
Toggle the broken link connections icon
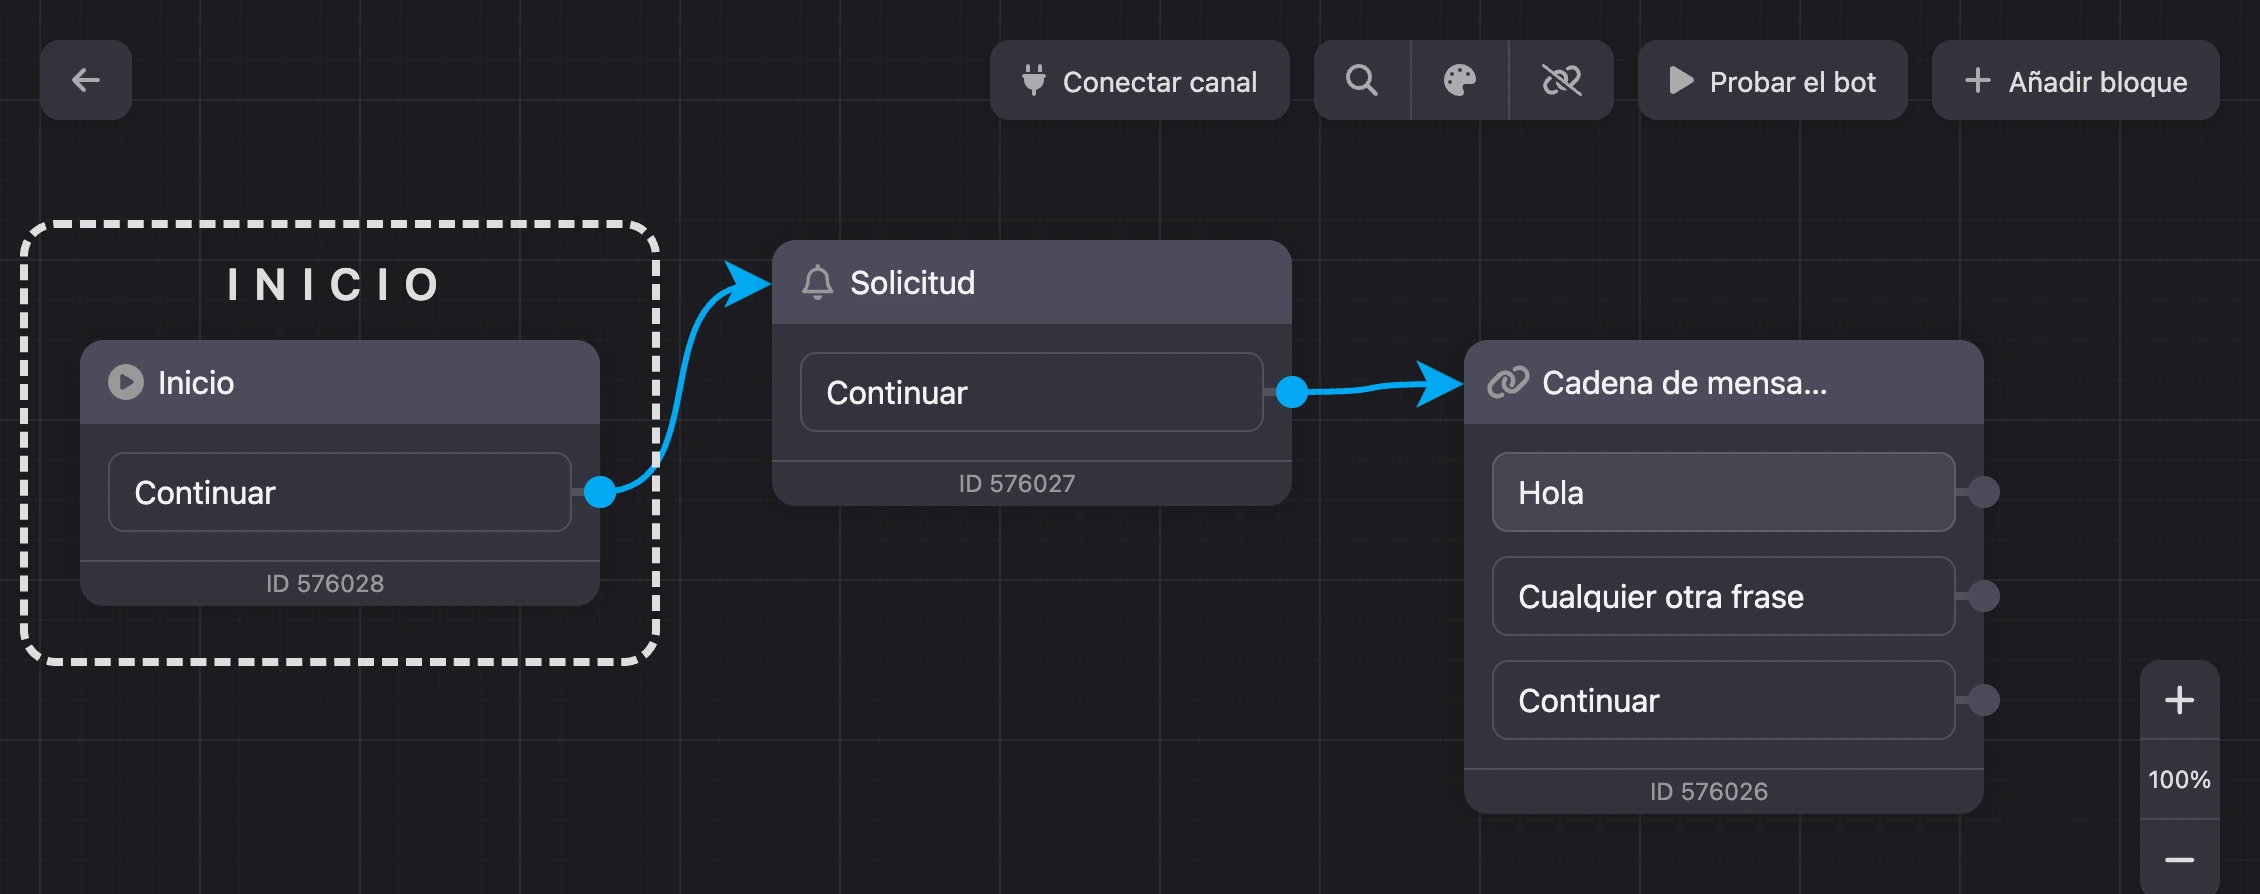point(1561,80)
